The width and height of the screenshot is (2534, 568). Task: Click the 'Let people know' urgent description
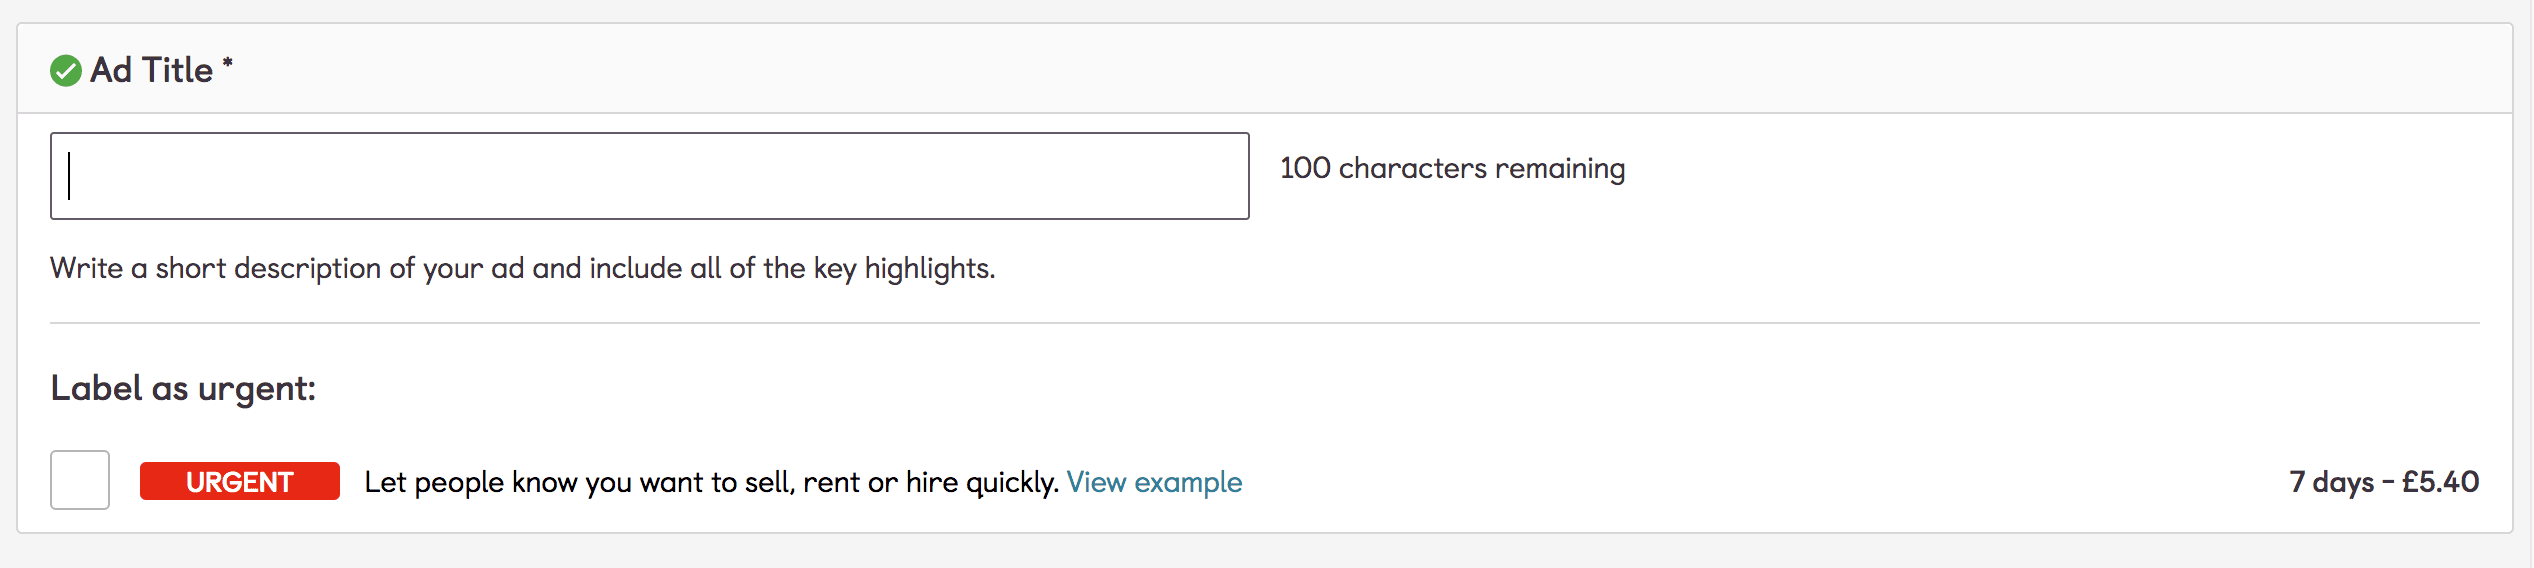tap(710, 482)
